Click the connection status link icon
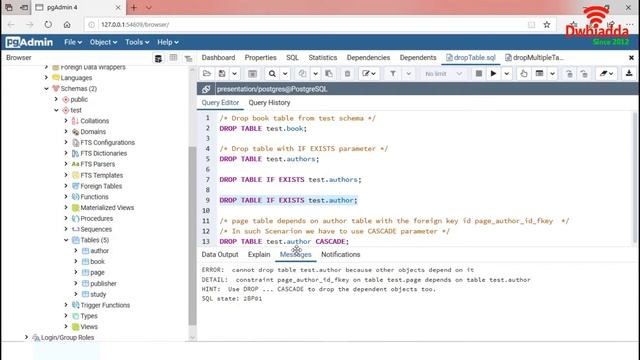This screenshot has width=640, height=360. [x=206, y=89]
